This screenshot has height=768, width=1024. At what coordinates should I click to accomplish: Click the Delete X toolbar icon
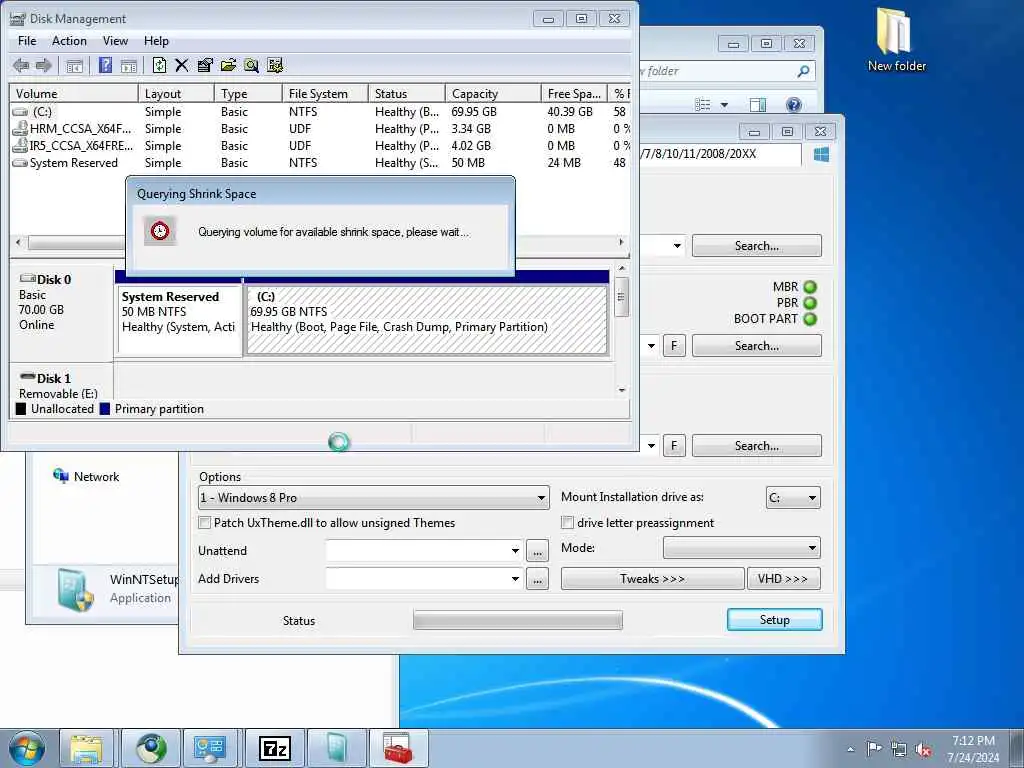click(x=182, y=65)
